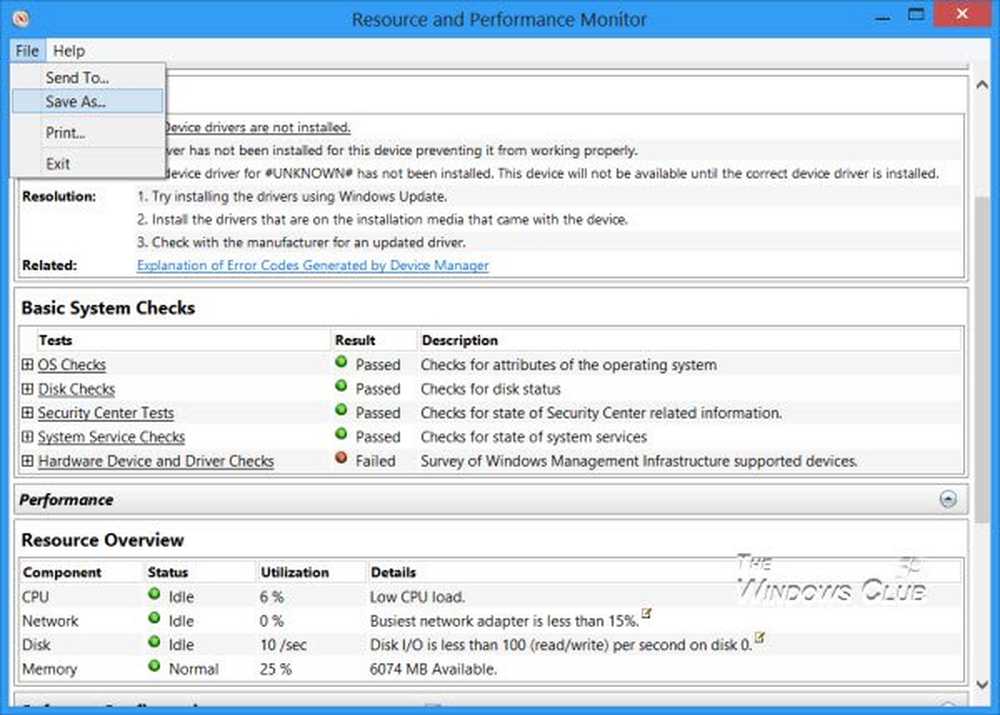Viewport: 1000px width, 715px height.
Task: Click the '25 %' memory utilization value
Action: (276, 669)
